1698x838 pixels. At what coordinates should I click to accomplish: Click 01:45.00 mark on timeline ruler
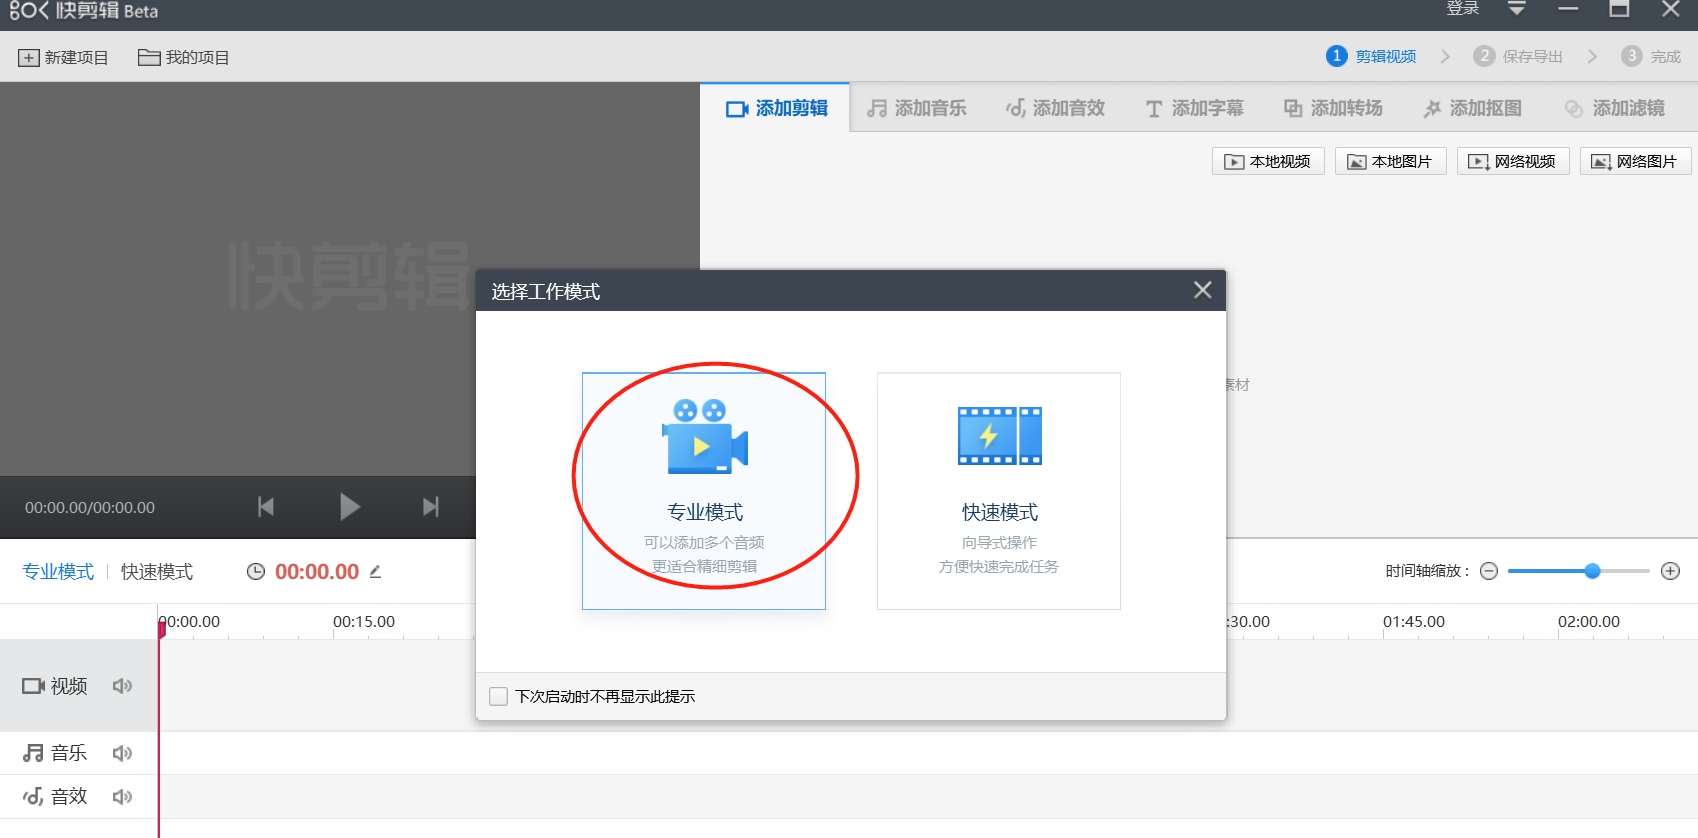click(x=1414, y=621)
